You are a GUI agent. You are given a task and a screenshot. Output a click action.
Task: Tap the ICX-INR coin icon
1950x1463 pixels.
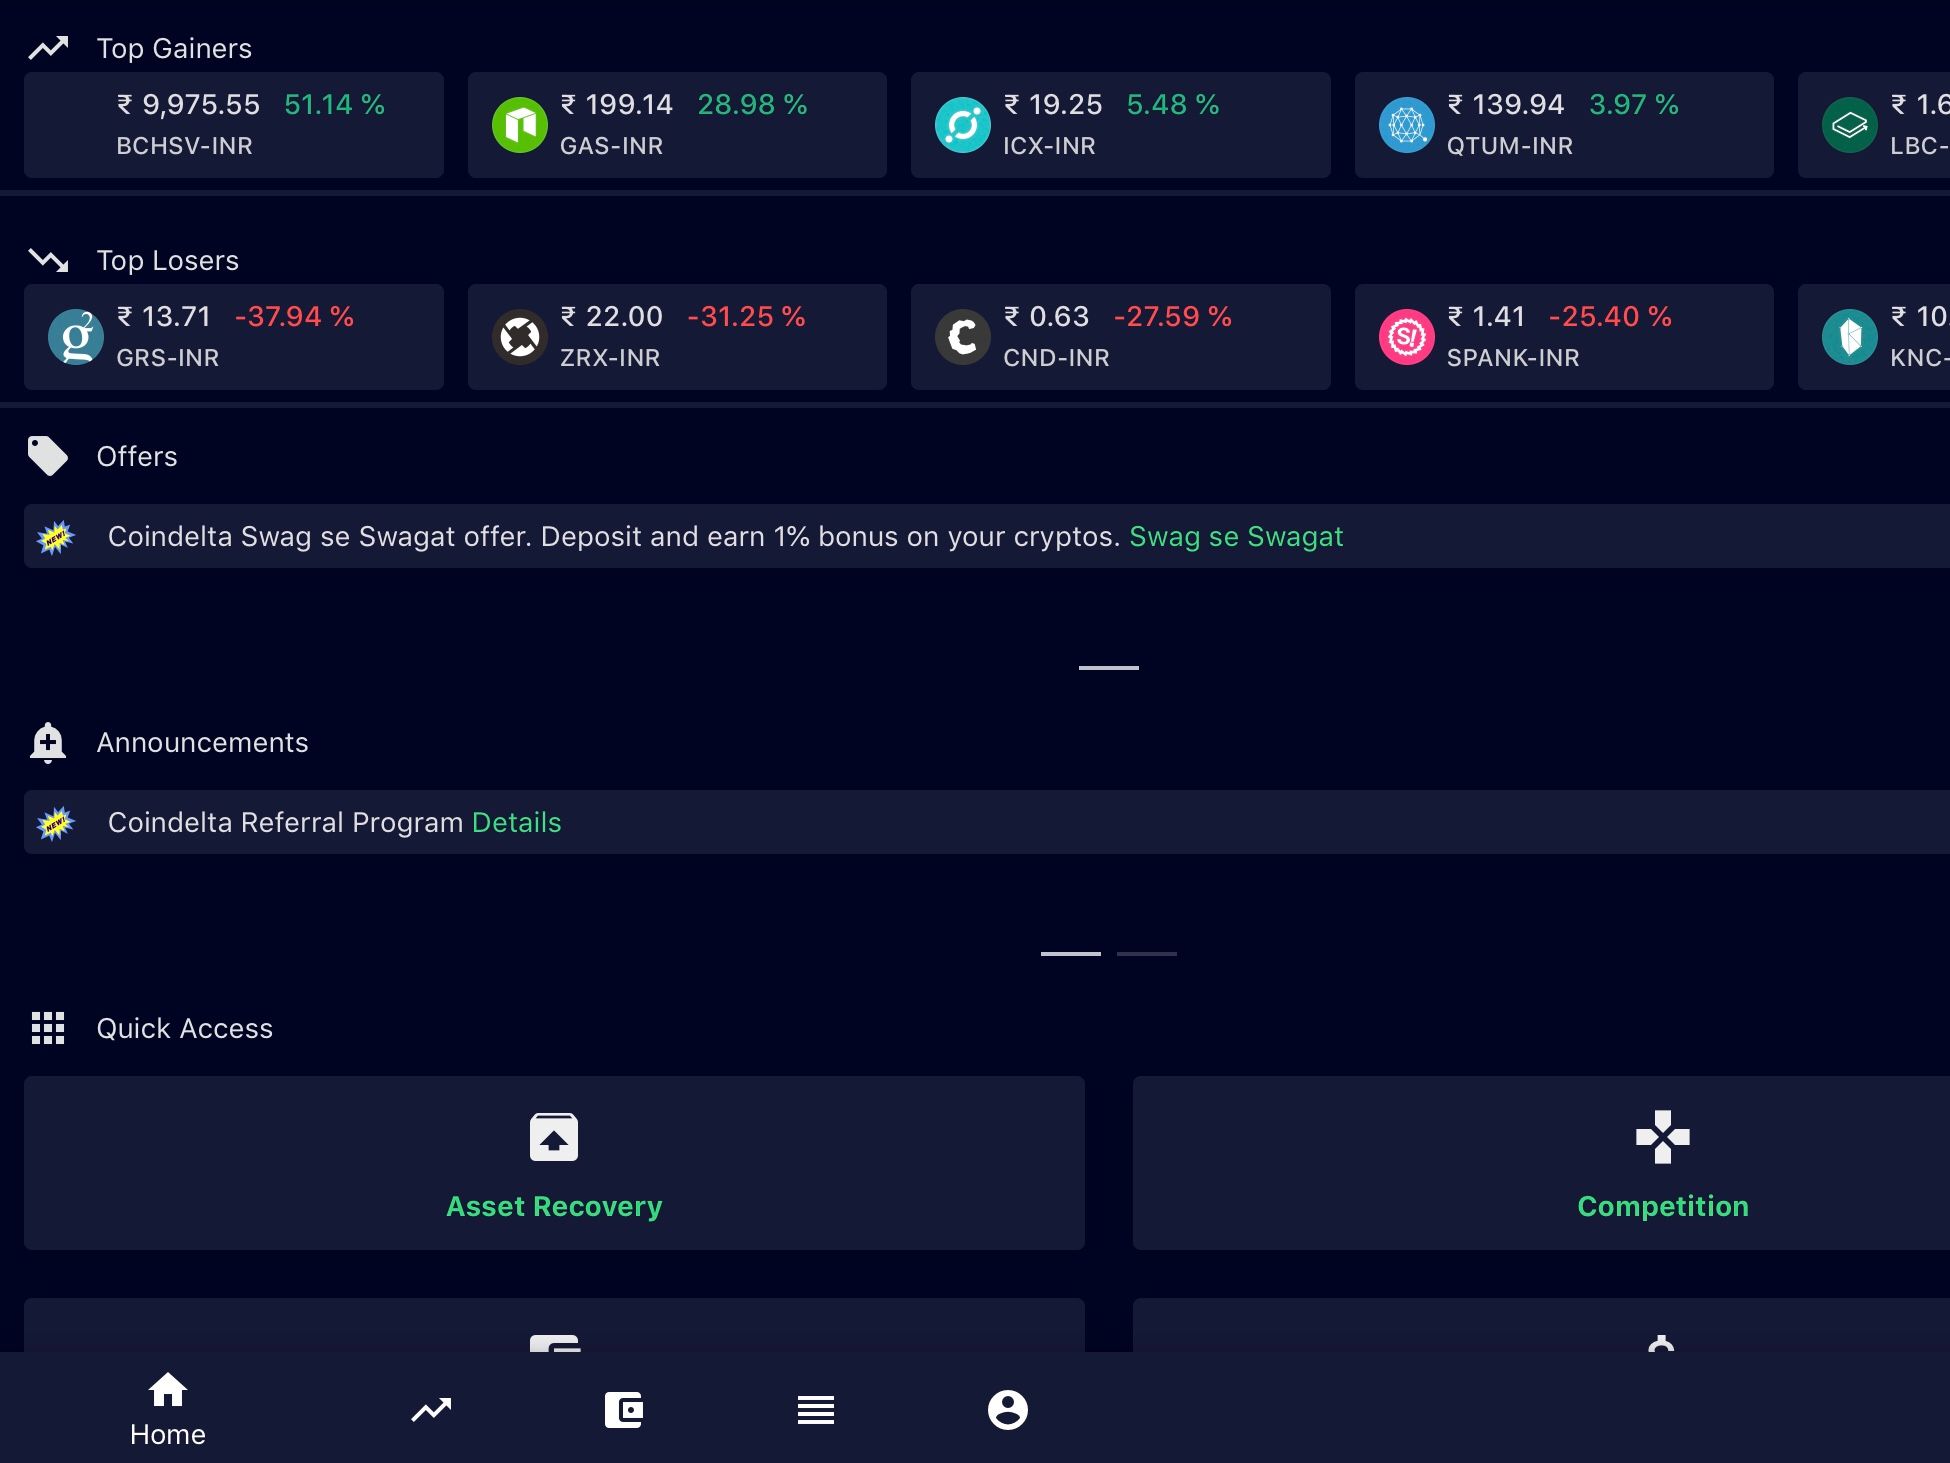tap(963, 125)
